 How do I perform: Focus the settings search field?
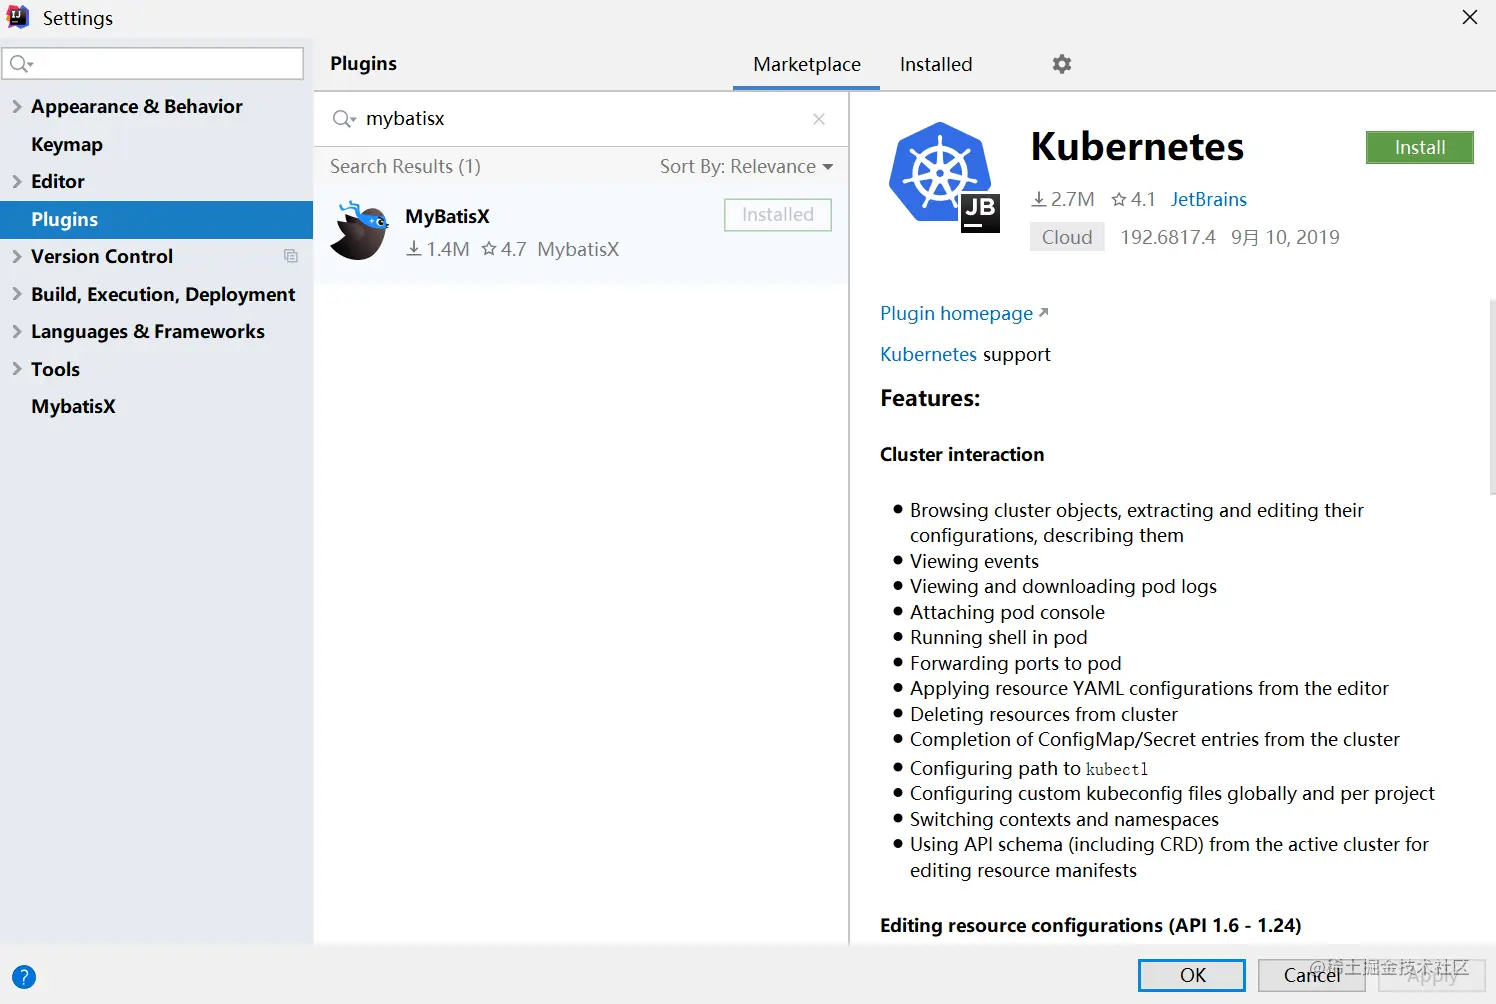point(153,63)
